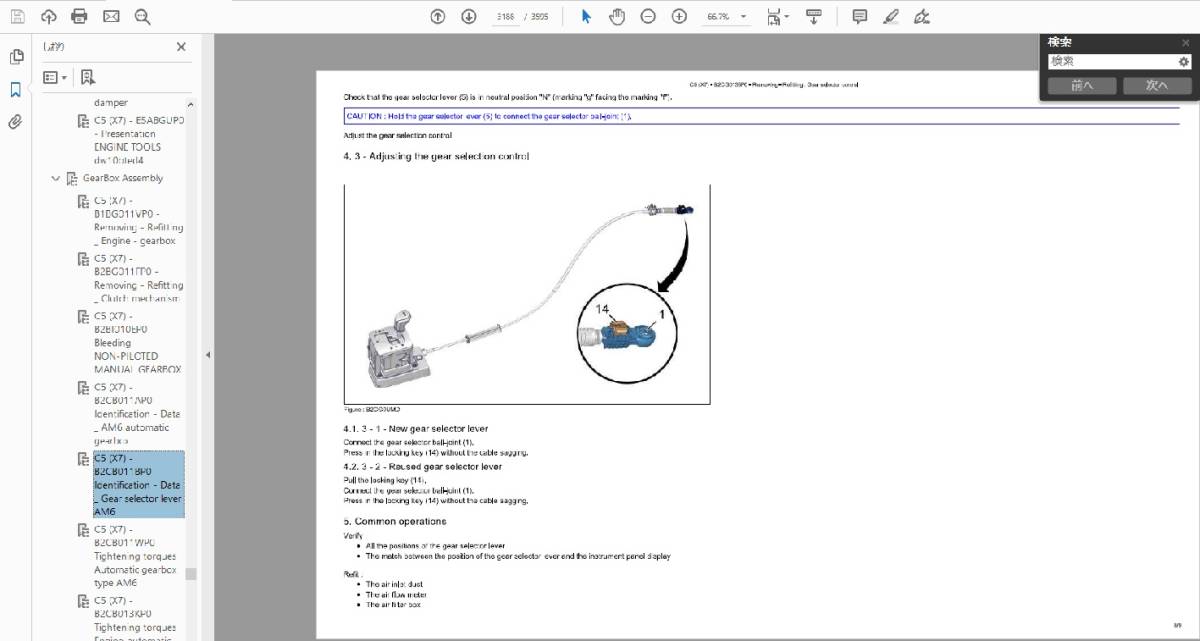
Task: Click the find current bookmark icon
Action: click(88, 77)
